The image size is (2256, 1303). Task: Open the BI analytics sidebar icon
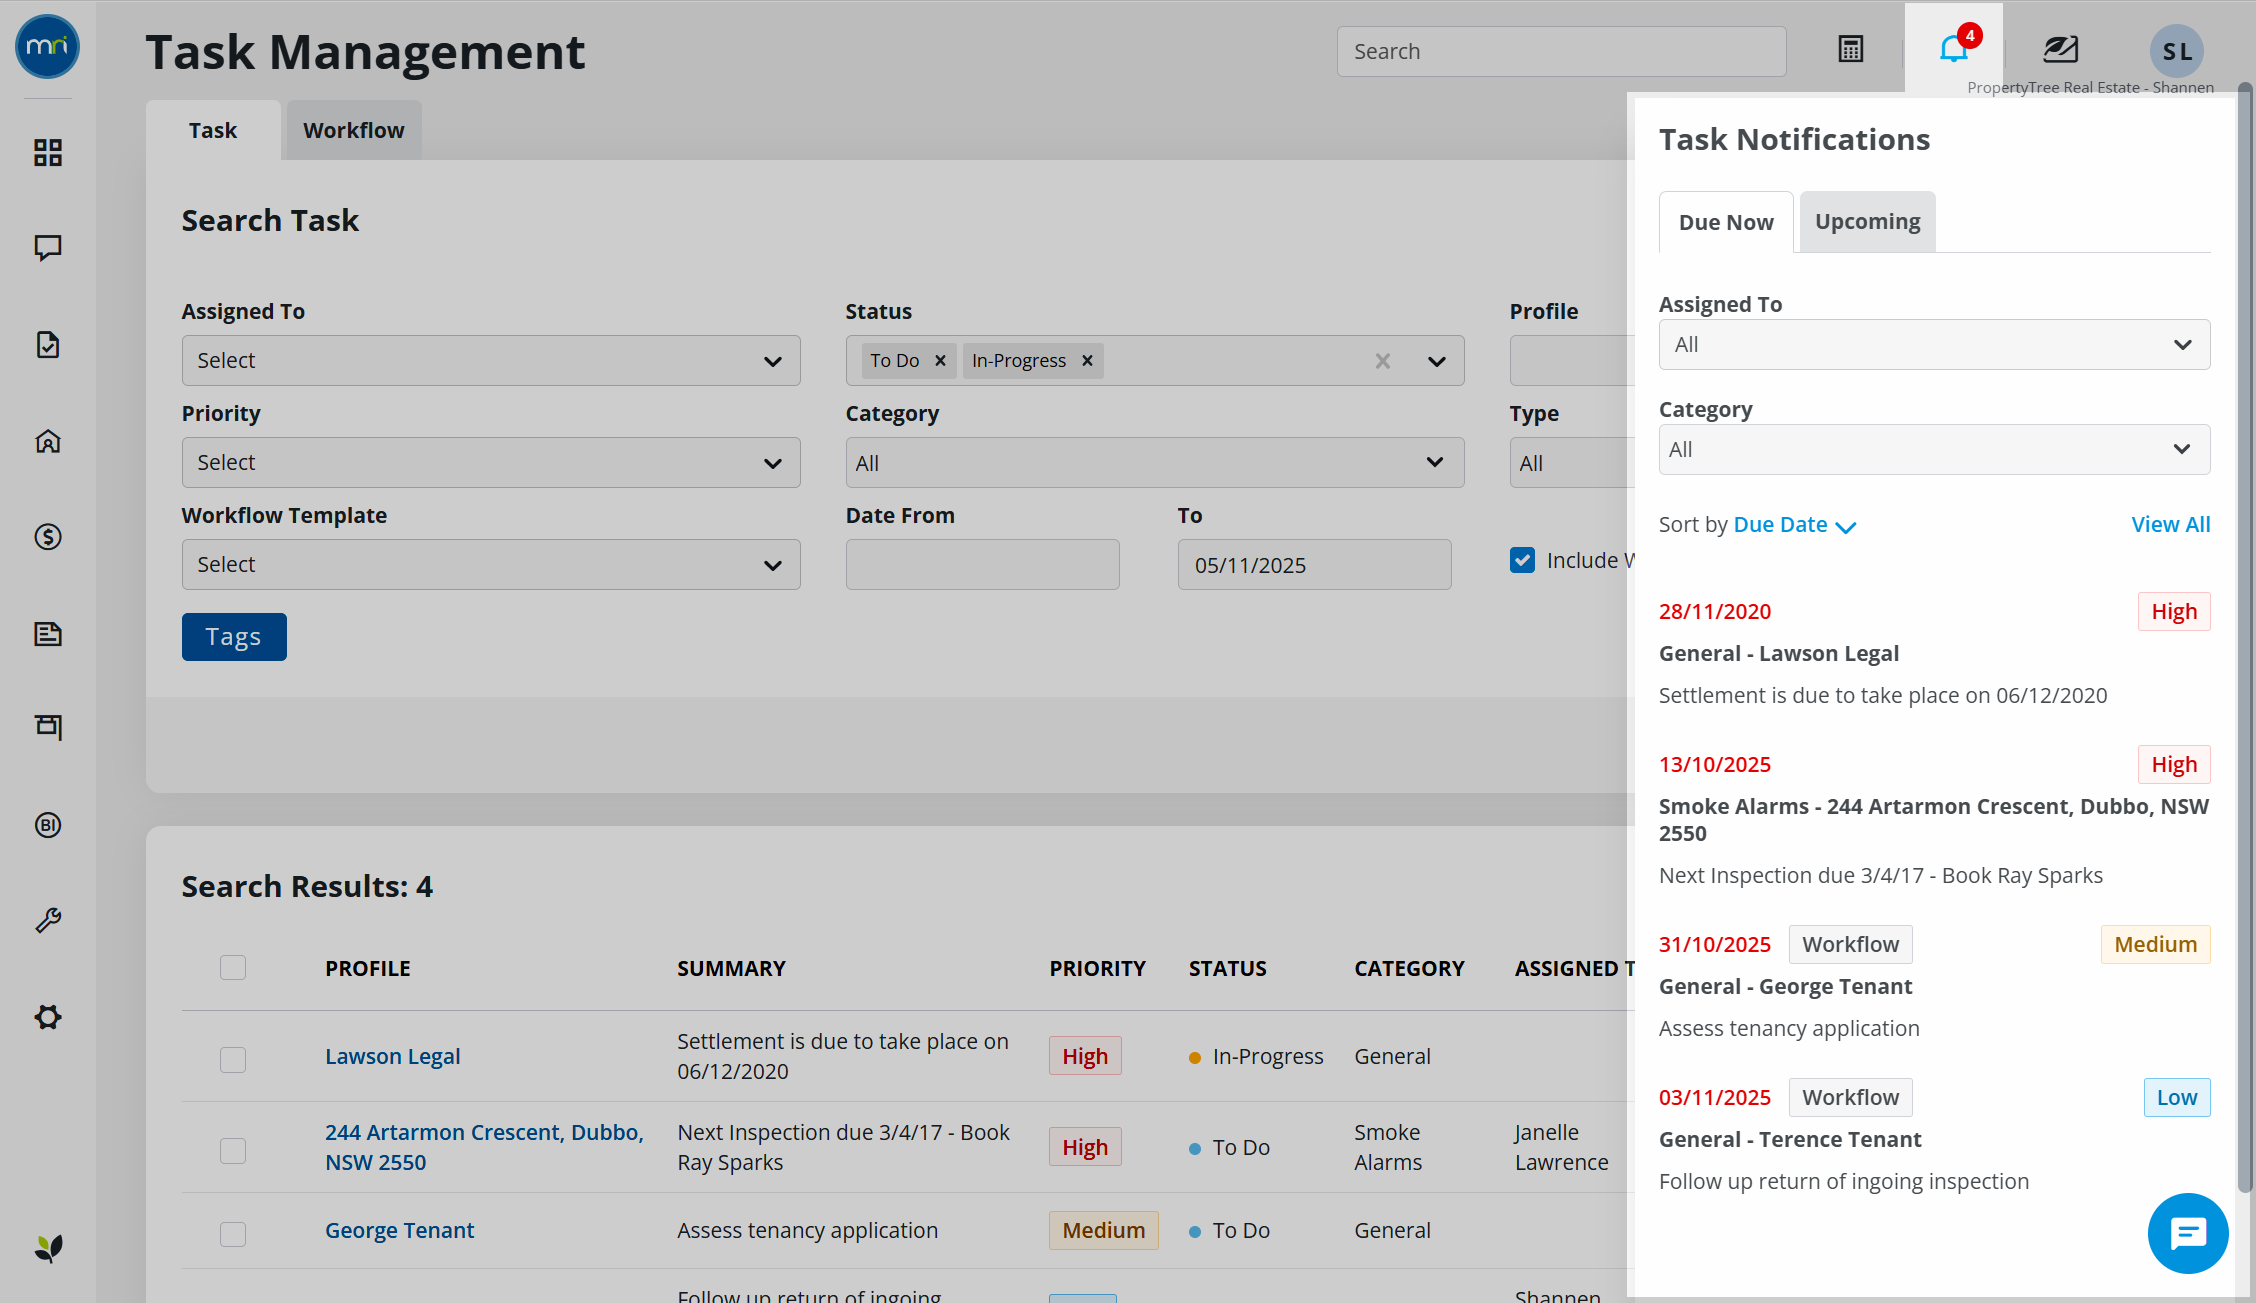click(x=48, y=825)
